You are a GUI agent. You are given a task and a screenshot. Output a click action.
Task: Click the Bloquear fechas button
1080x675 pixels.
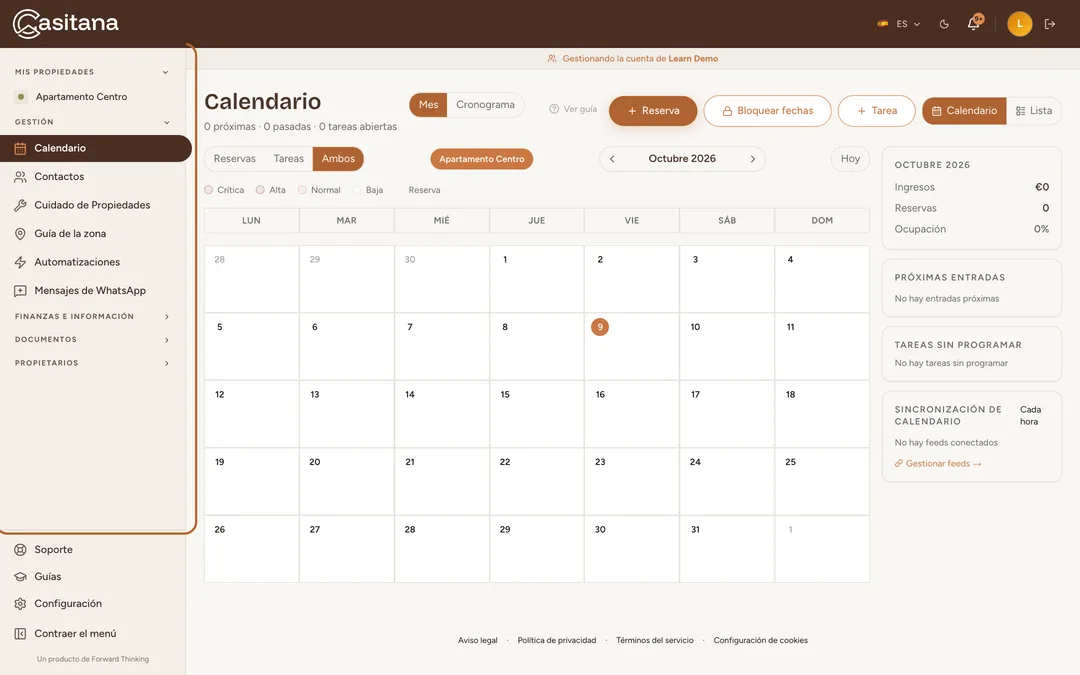[x=767, y=111]
